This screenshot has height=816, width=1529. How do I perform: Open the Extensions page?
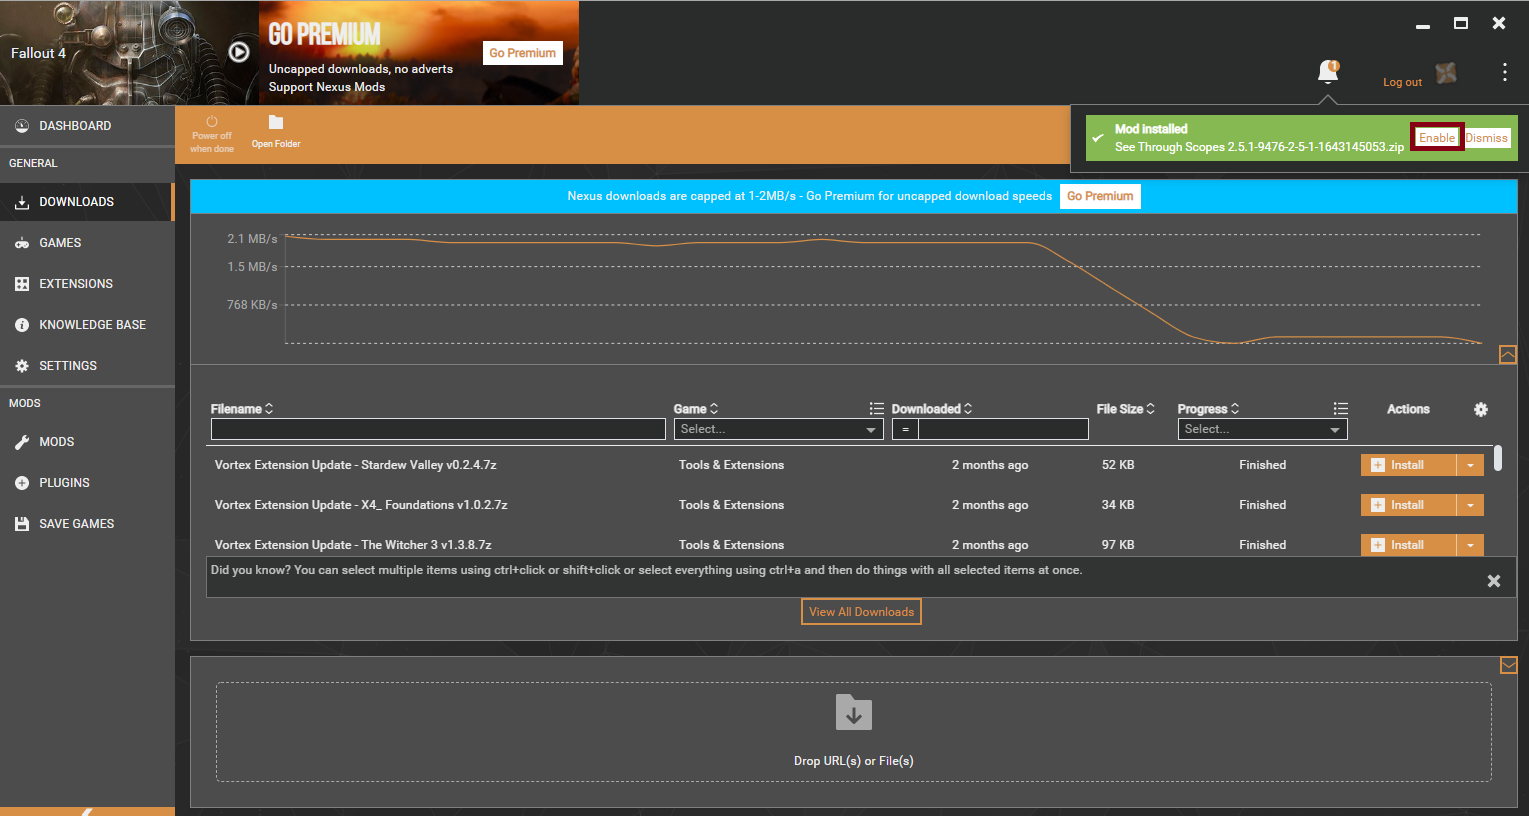(x=87, y=284)
